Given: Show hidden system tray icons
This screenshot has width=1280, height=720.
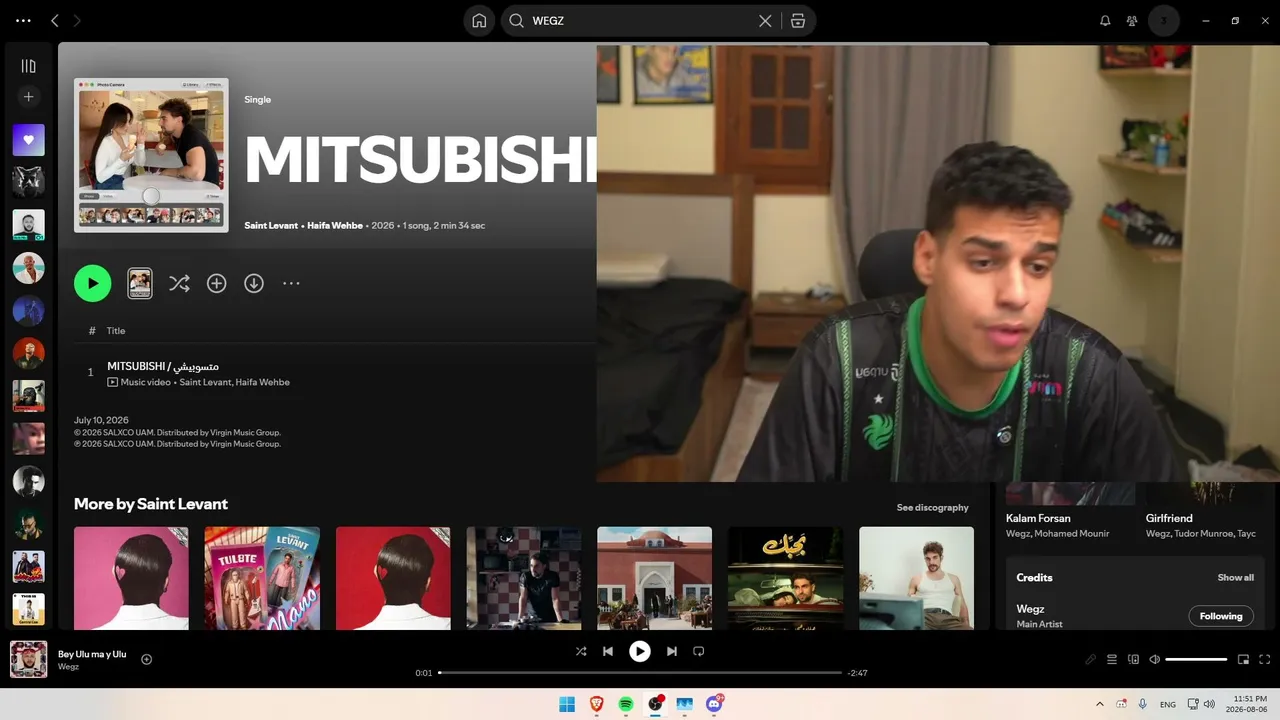Looking at the screenshot, I should pos(1100,704).
